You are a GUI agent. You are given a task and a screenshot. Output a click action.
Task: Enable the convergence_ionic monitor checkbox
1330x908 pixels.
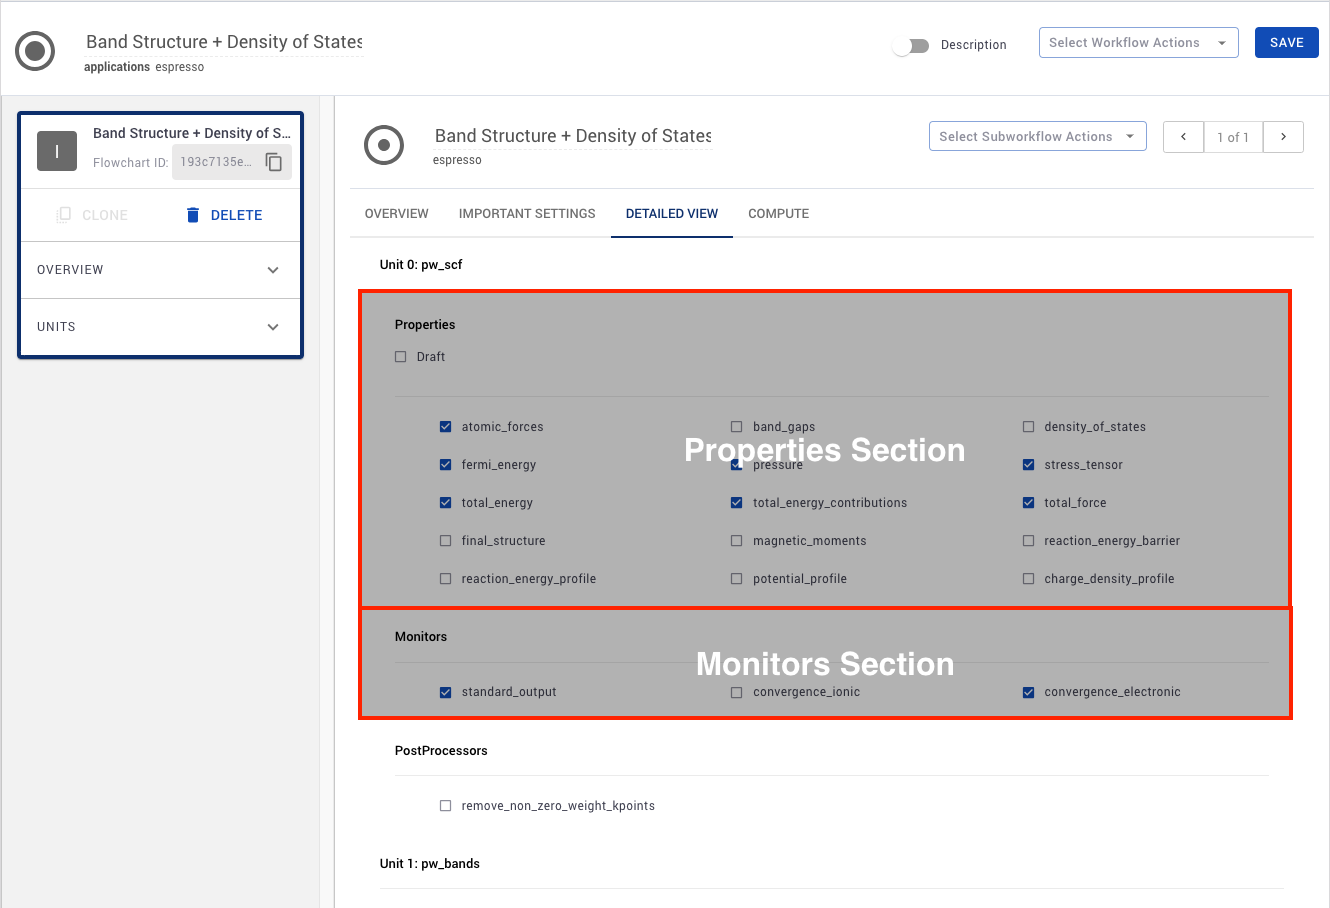(737, 692)
